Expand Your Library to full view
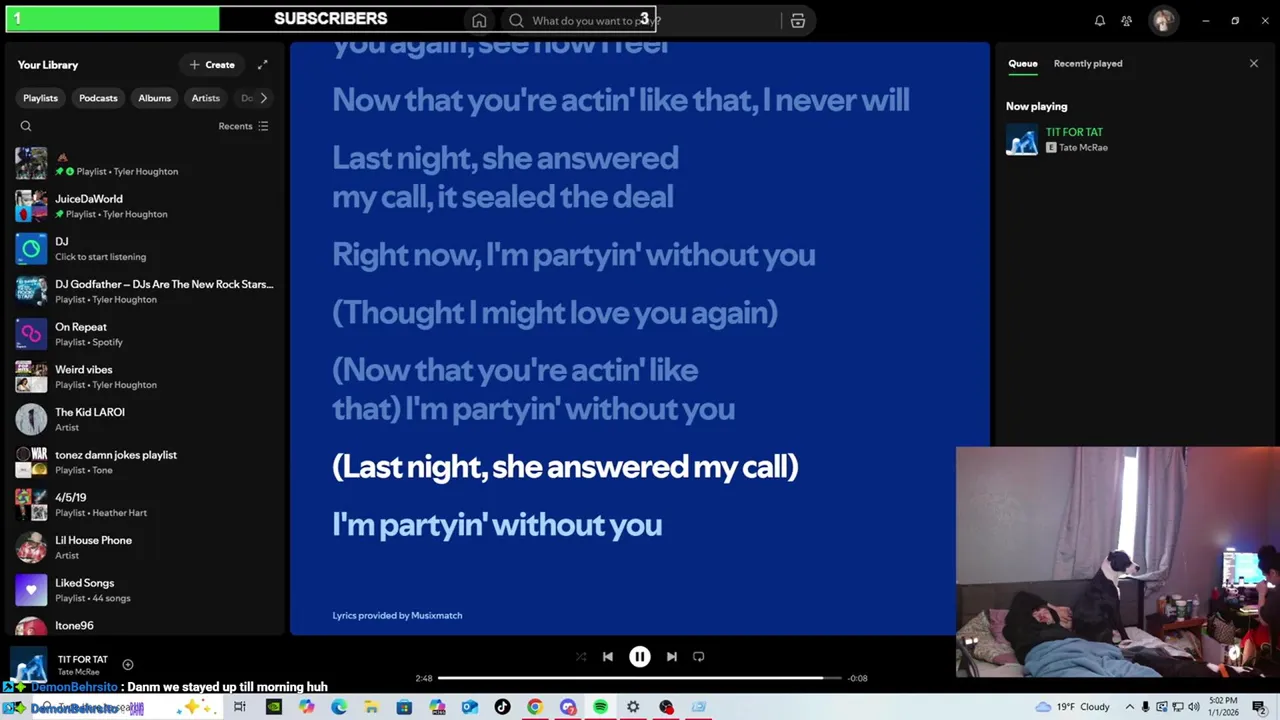This screenshot has width=1280, height=720. [x=263, y=65]
